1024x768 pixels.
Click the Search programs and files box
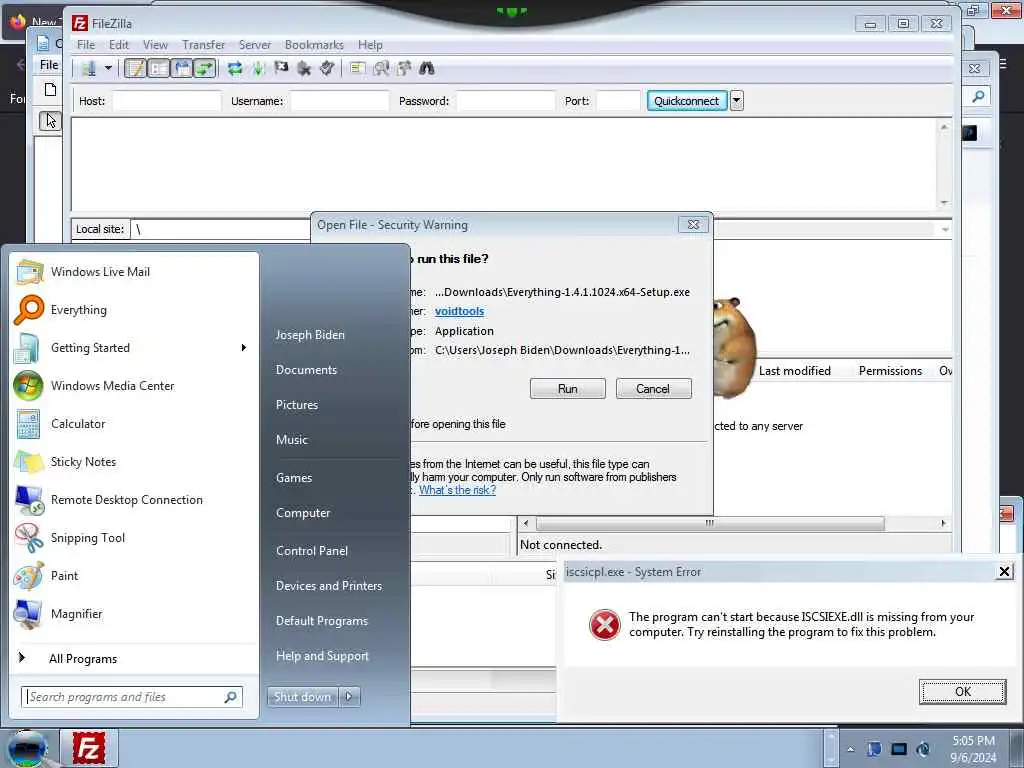click(x=131, y=697)
